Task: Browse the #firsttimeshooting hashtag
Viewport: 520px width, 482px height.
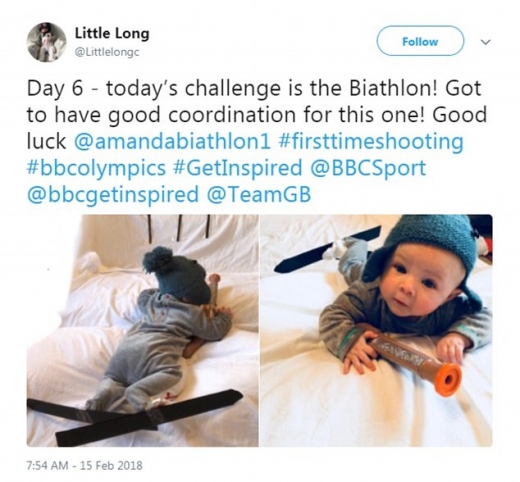Action: 370,141
